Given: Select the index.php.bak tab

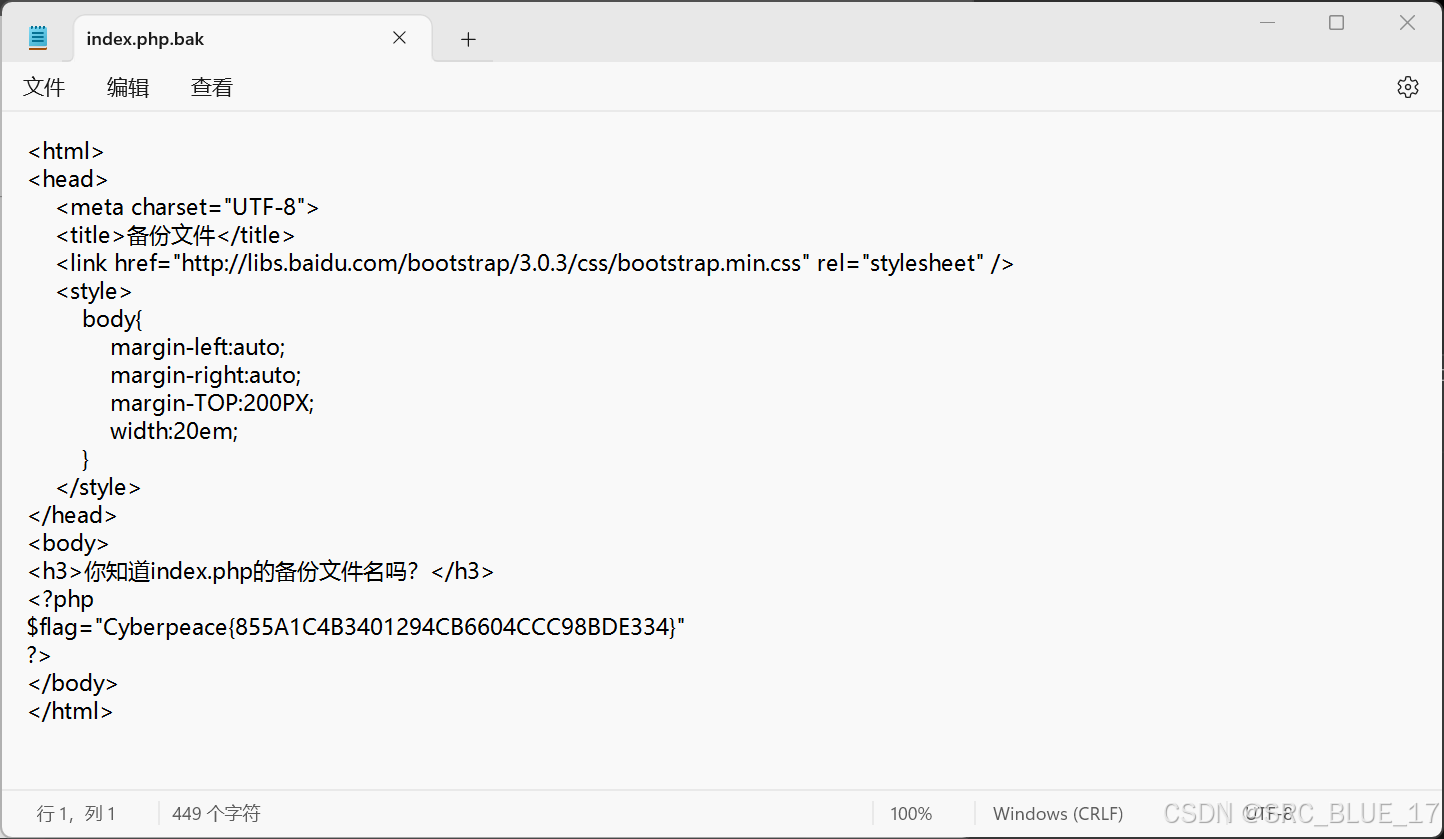Looking at the screenshot, I should [200, 38].
